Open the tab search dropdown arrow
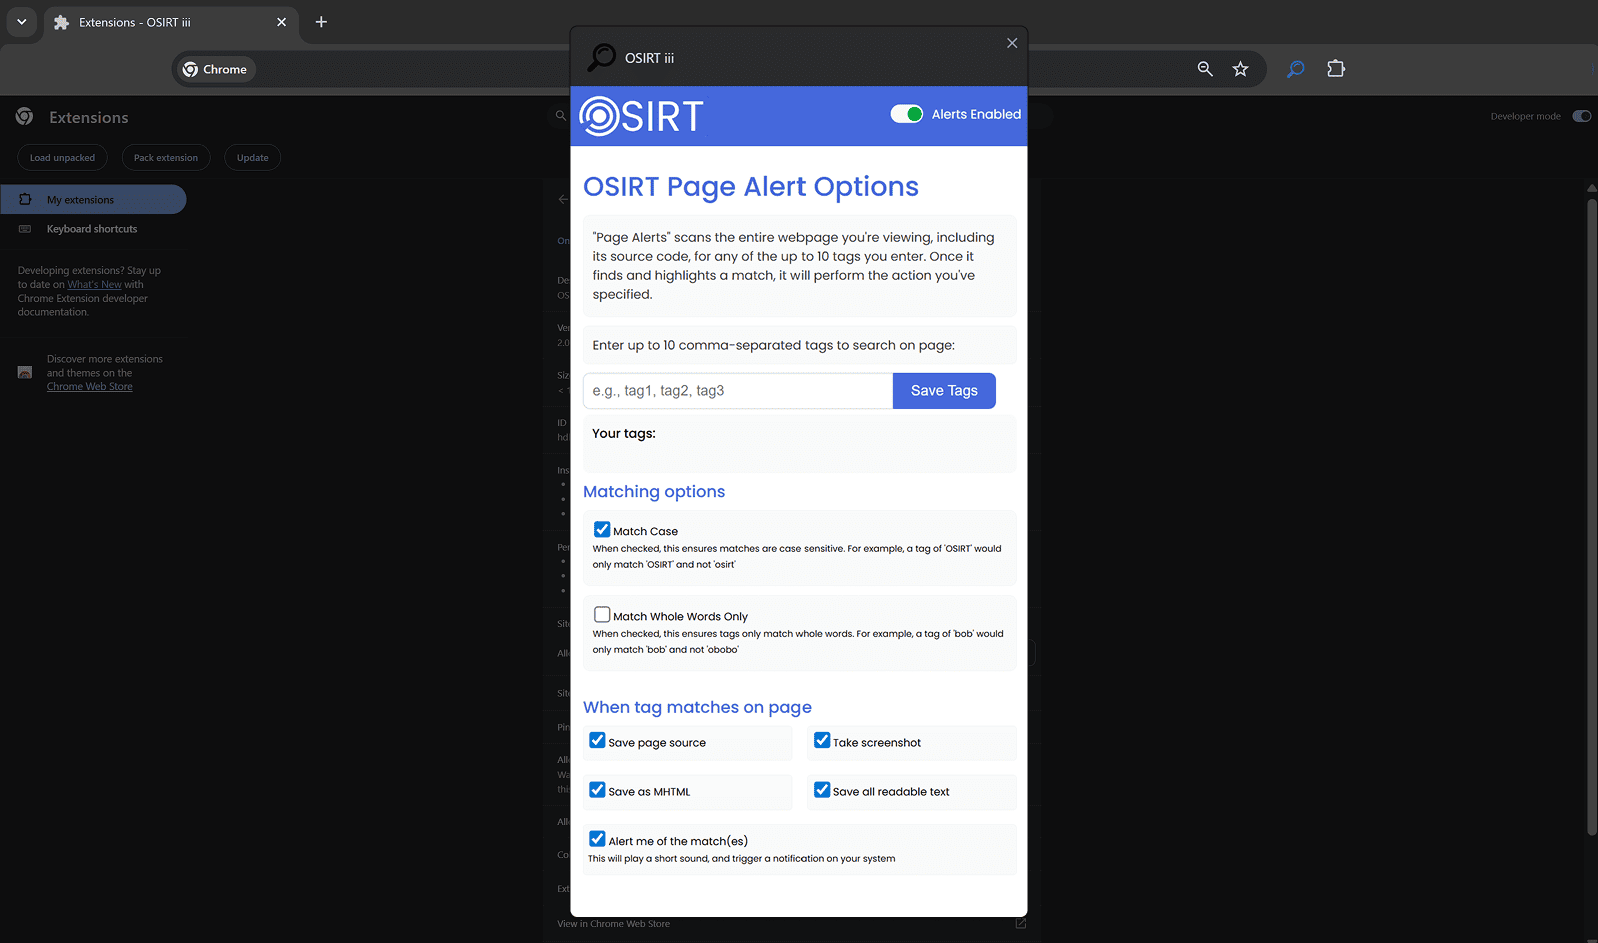1598x943 pixels. [x=21, y=22]
